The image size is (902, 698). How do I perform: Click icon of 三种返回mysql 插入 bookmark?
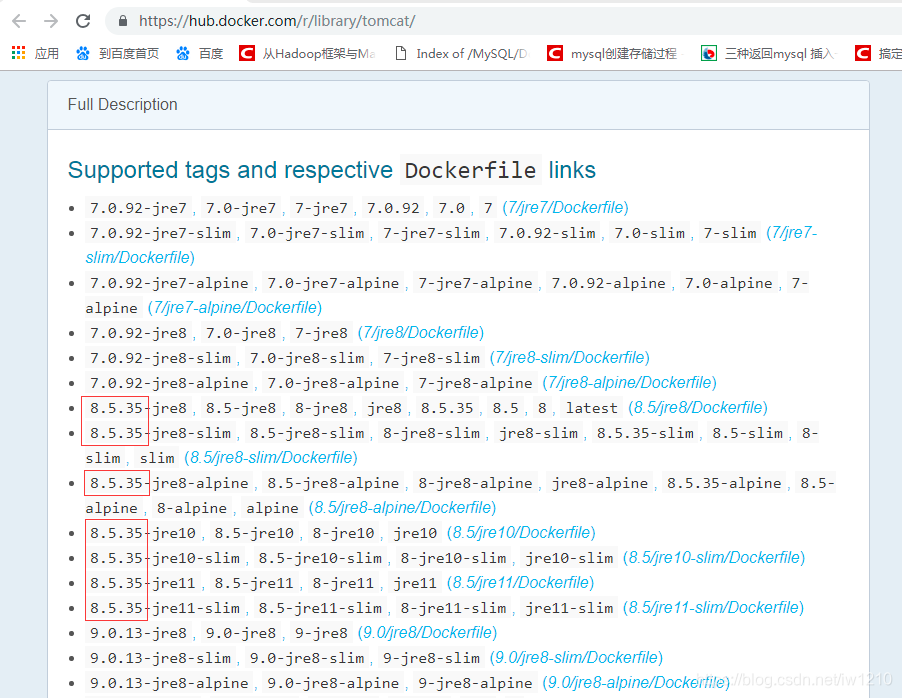coord(709,54)
